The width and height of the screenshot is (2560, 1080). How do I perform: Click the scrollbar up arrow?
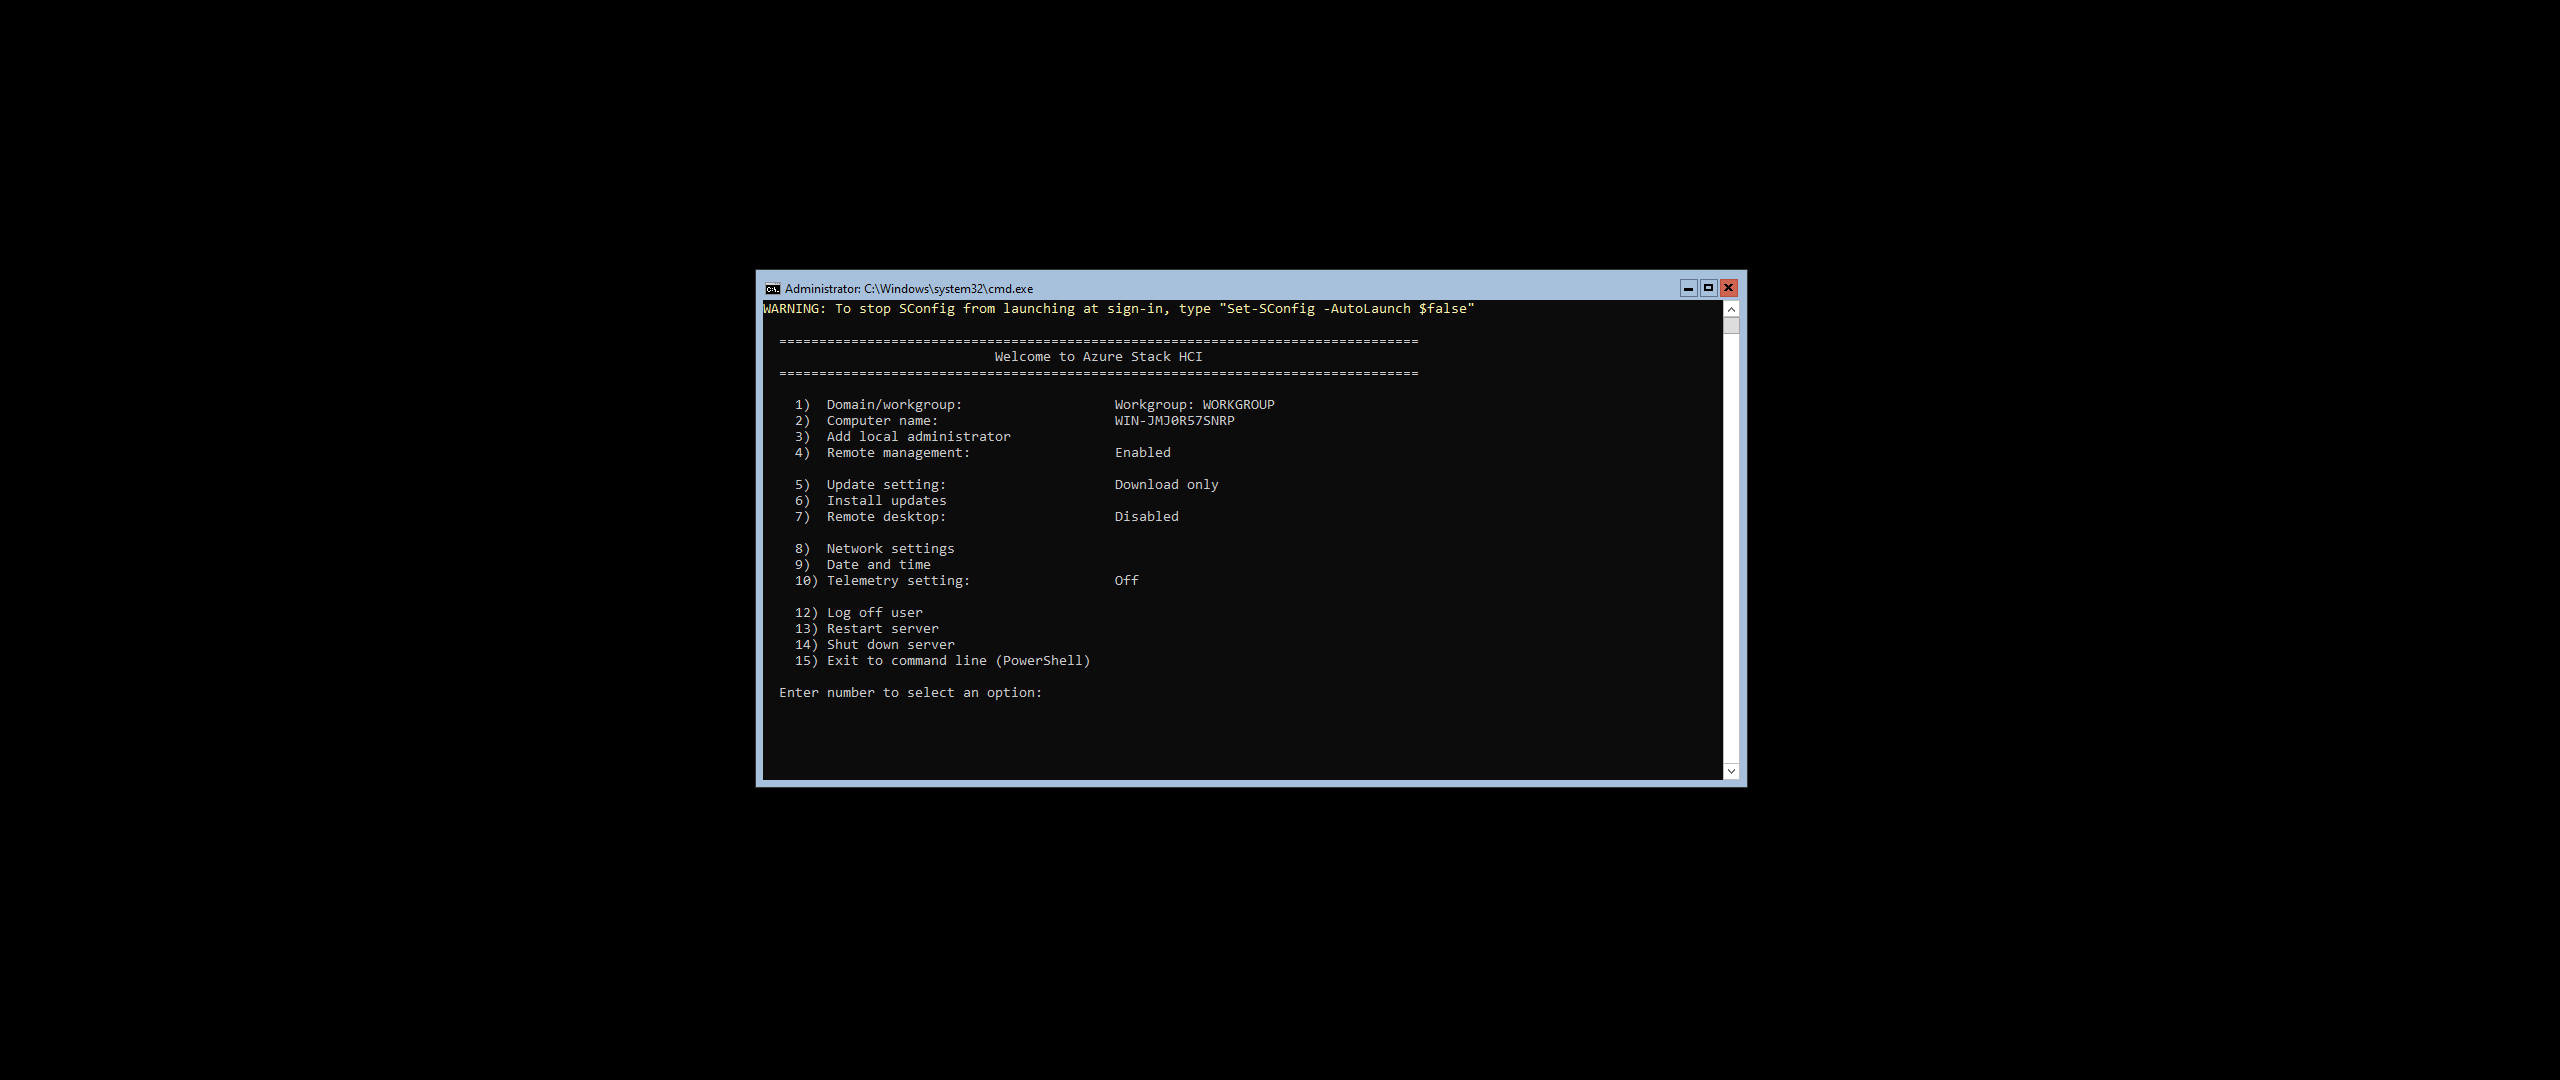pyautogui.click(x=1731, y=309)
